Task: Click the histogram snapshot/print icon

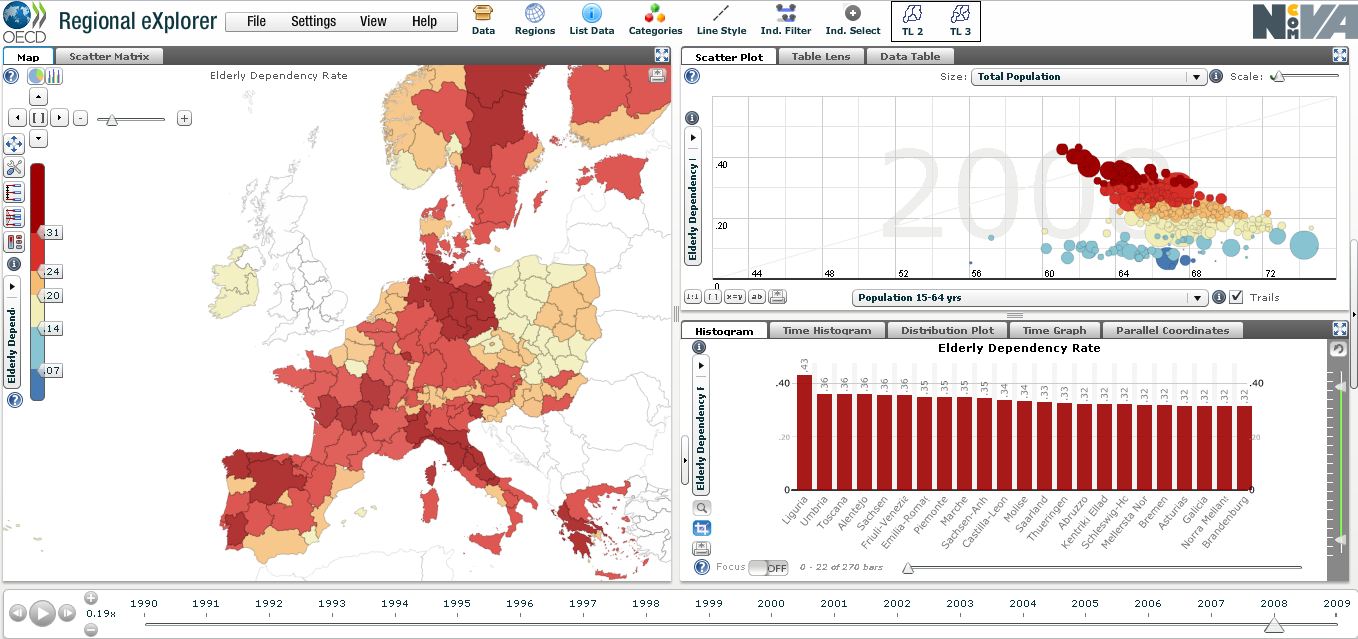Action: (x=701, y=548)
